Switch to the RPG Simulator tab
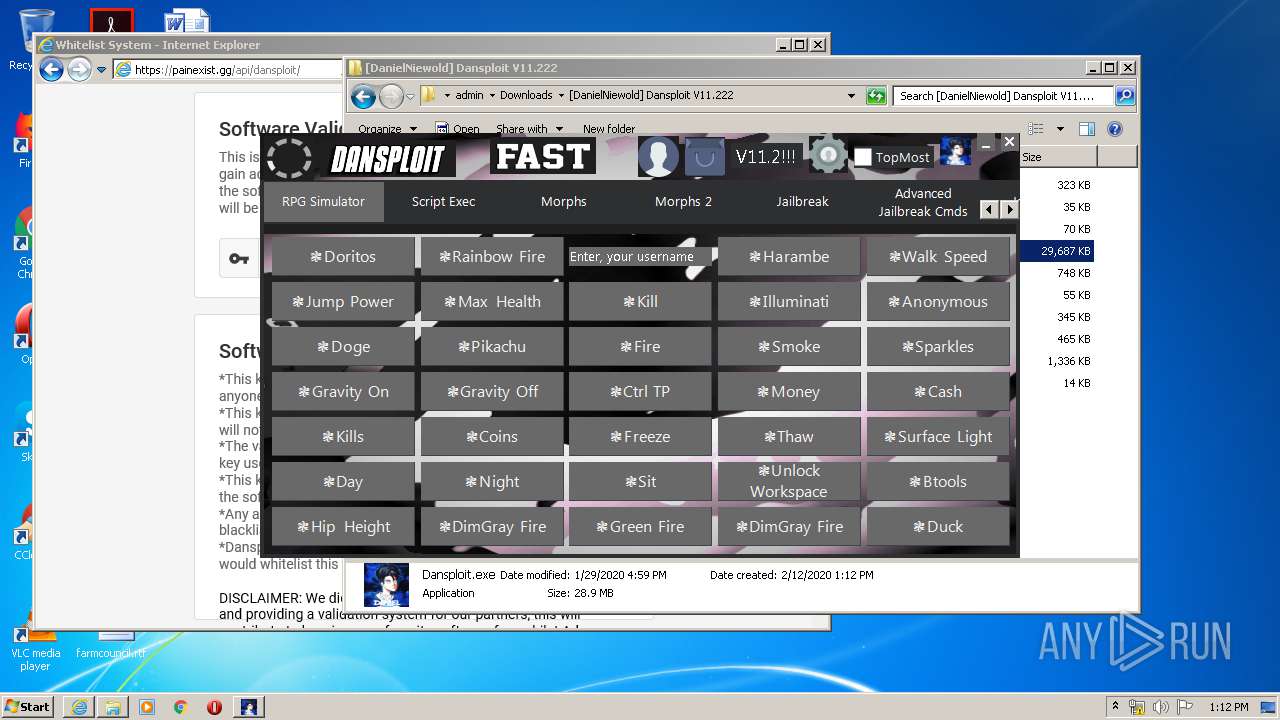 coord(323,201)
